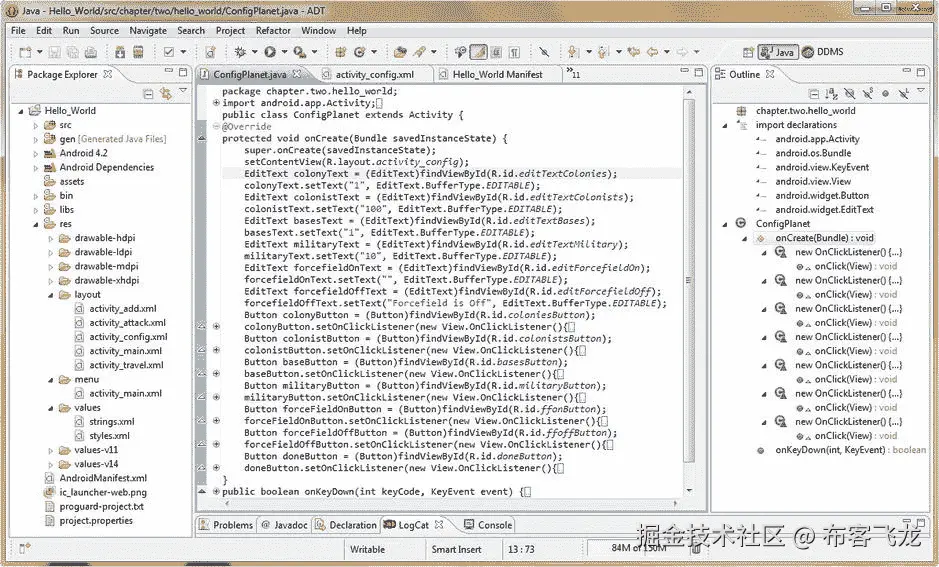Select onKeyDown(int, KeyEvent) in Outline
This screenshot has height=567, width=939.
(850, 450)
